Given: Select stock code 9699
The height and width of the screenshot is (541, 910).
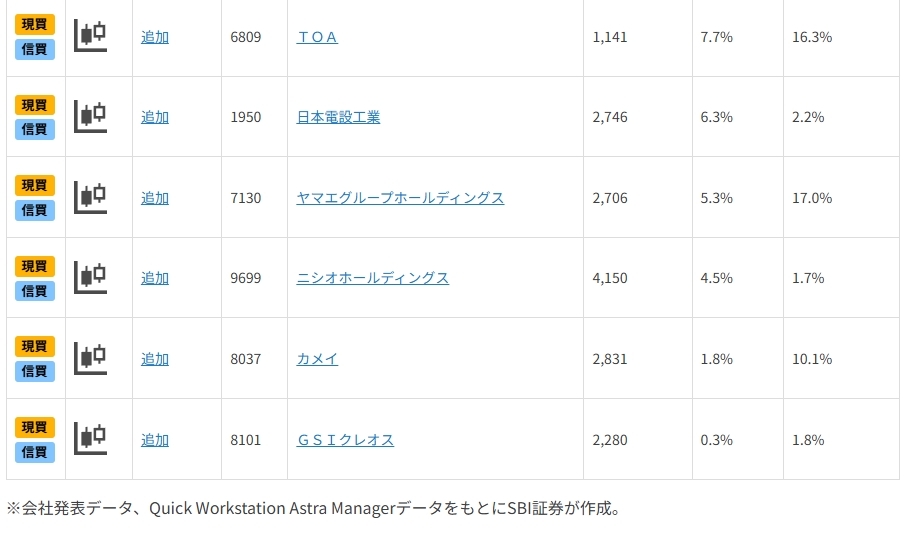Looking at the screenshot, I should click(x=245, y=278).
